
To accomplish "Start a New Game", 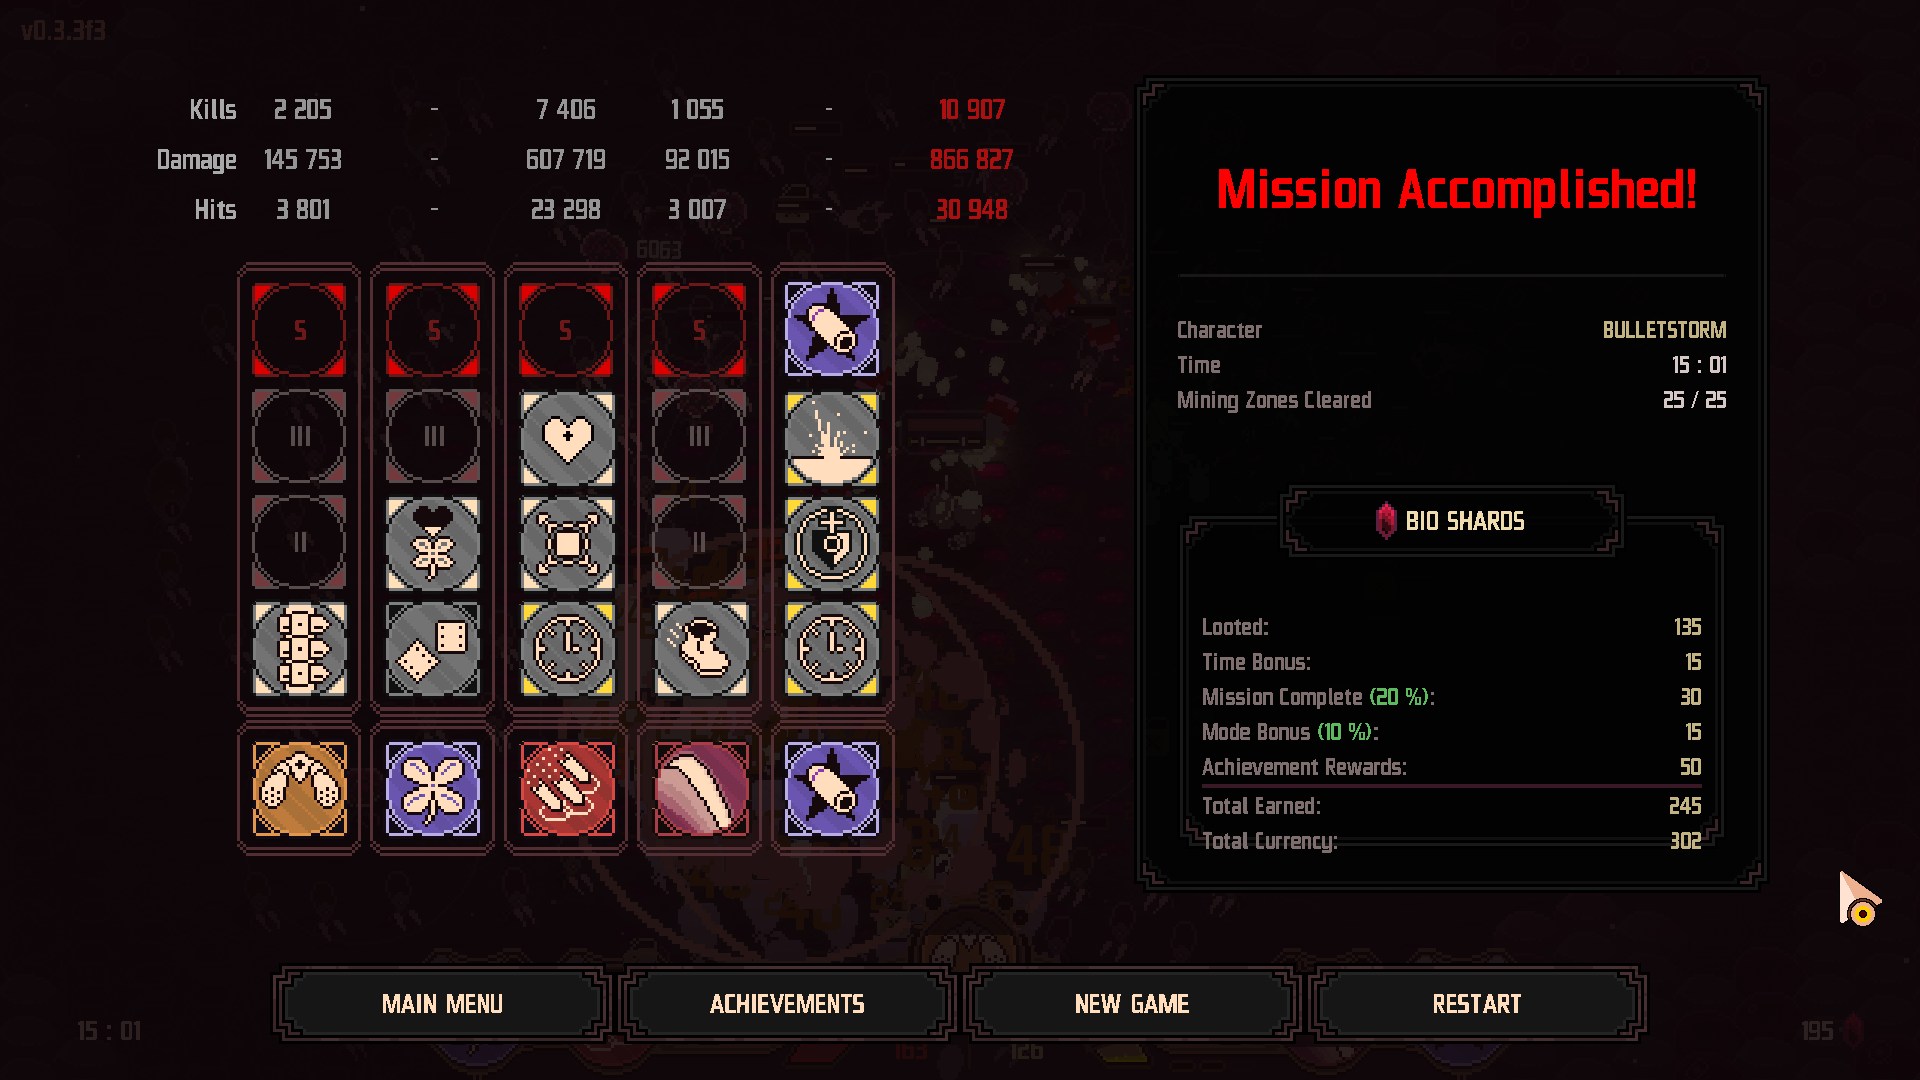I will point(1132,1003).
